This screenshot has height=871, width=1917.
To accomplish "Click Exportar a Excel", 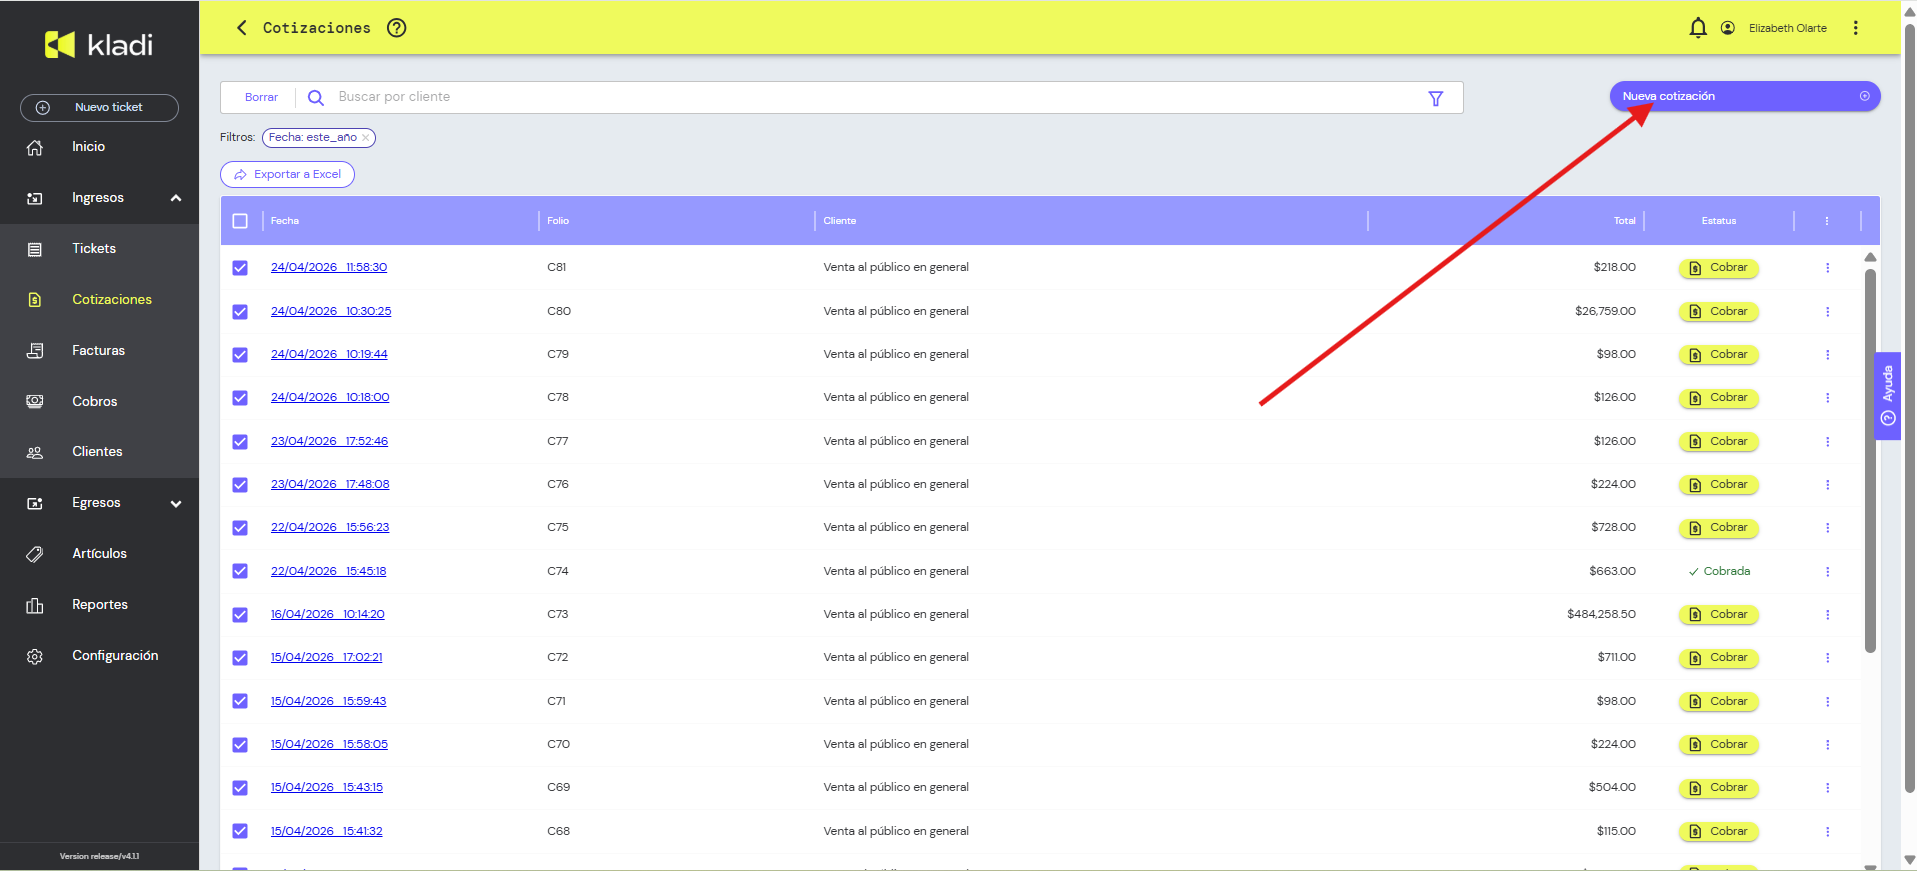I will tap(287, 174).
